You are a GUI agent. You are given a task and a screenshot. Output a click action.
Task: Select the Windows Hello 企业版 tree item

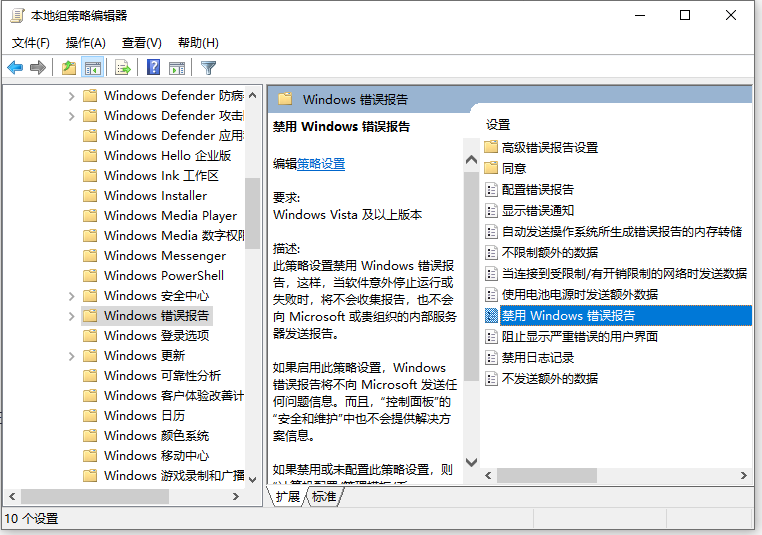coord(167,155)
